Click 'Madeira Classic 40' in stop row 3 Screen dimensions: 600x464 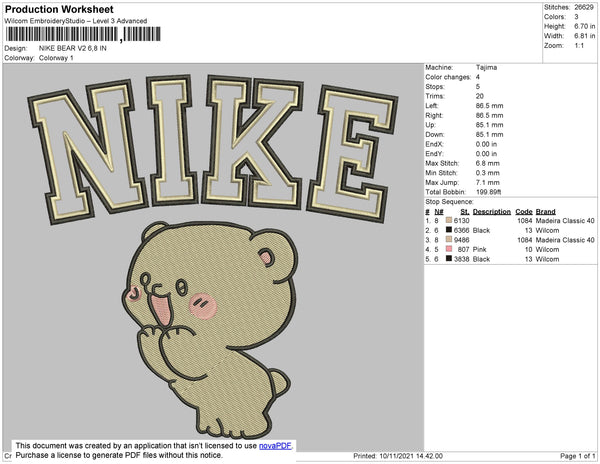pyautogui.click(x=565, y=240)
